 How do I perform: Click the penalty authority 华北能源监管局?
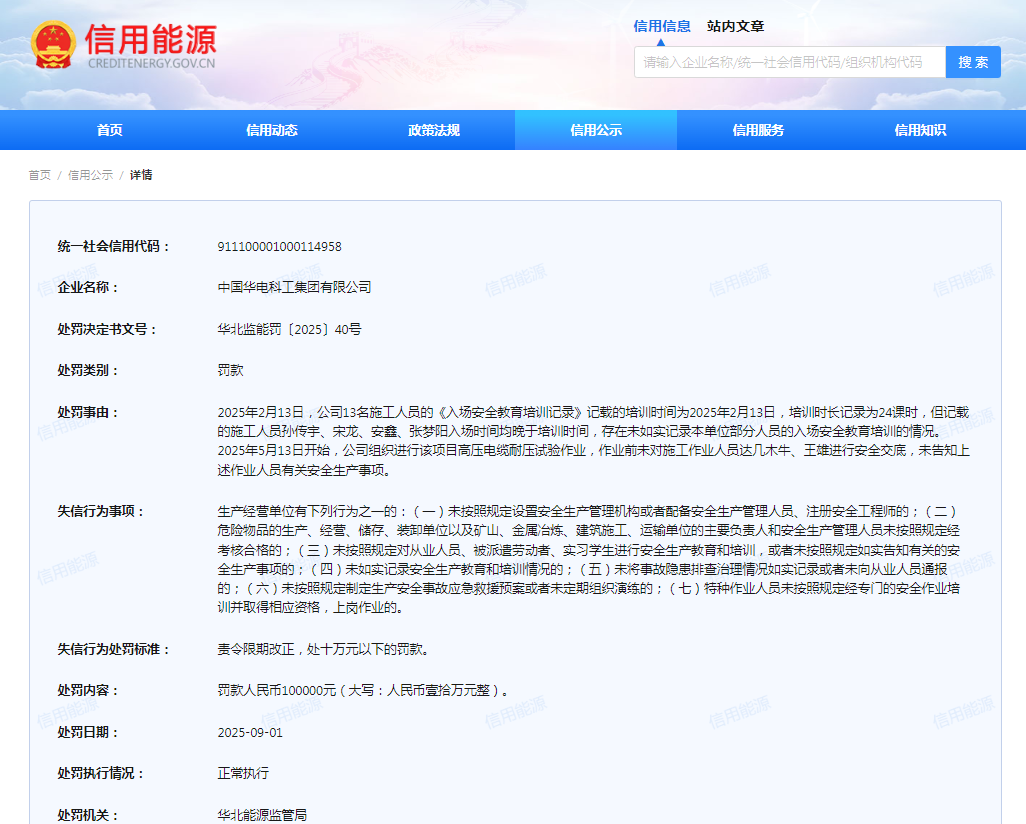point(262,815)
